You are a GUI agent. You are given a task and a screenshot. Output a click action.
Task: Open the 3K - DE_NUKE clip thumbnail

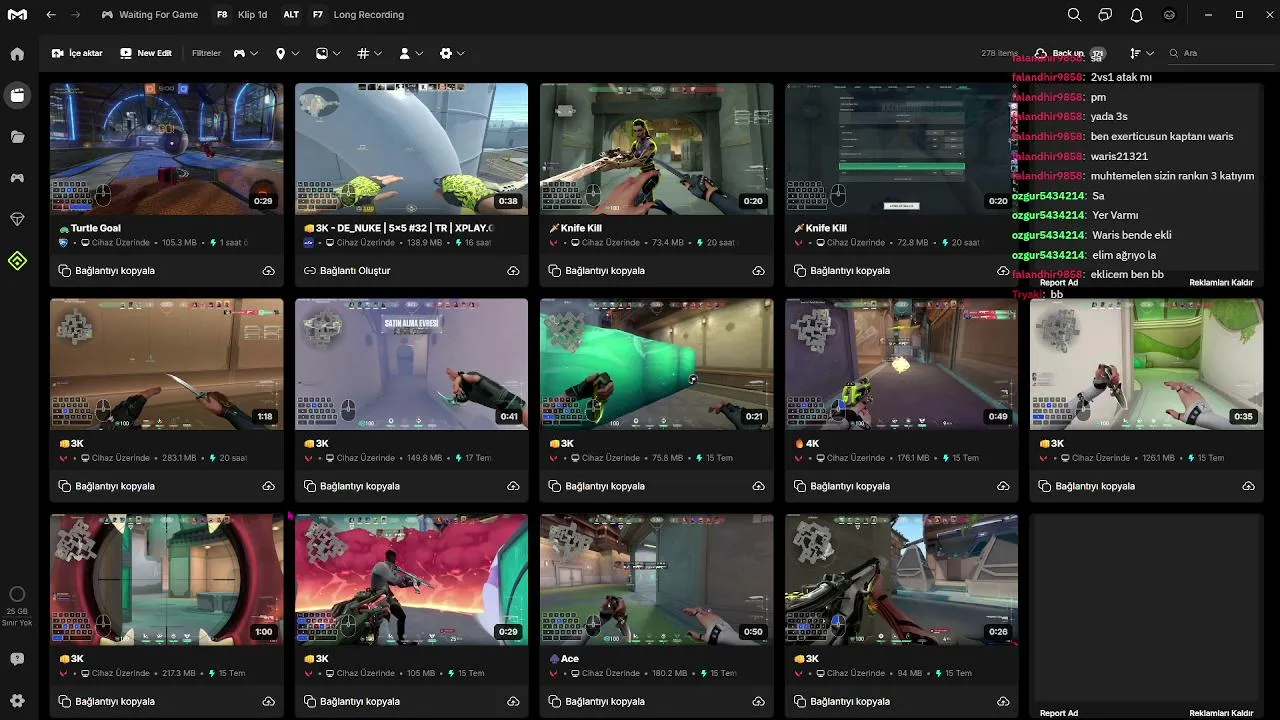(412, 148)
